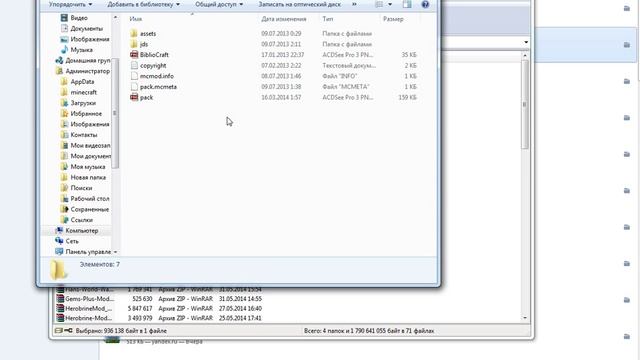The width and height of the screenshot is (640, 360).
Task: Select Рабочий стол in sidebar
Action: coord(89,198)
